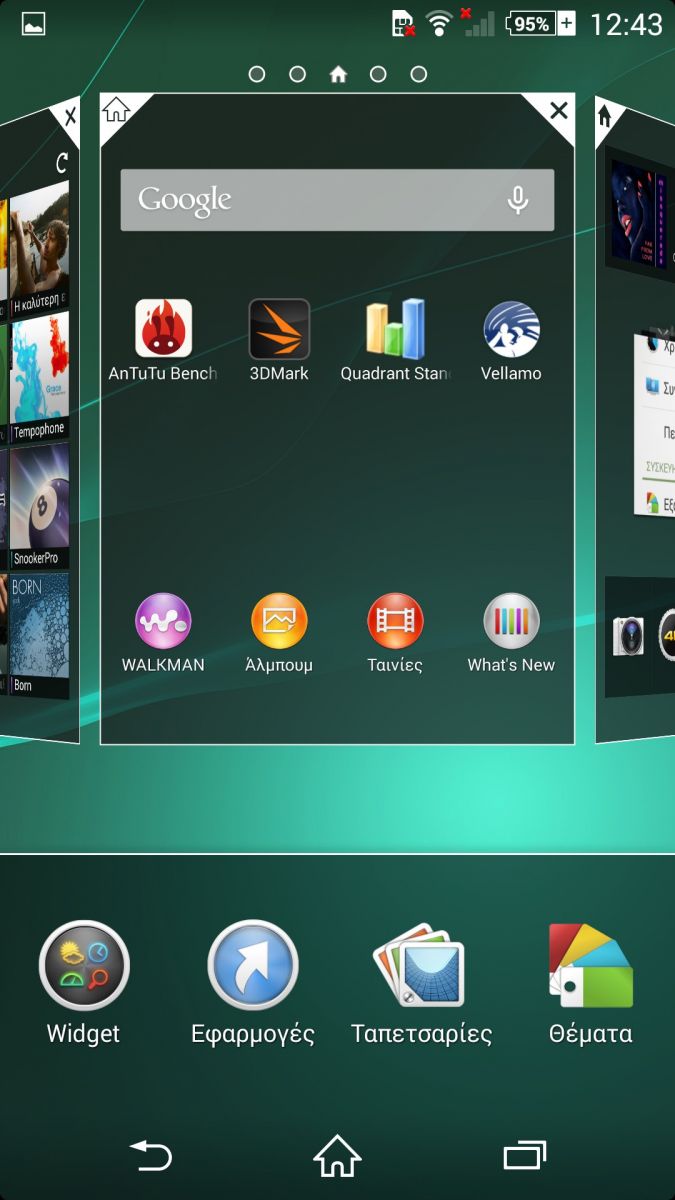This screenshot has width=675, height=1200.
Task: Open SnookerPro thumbnail in left pane
Action: 39,507
